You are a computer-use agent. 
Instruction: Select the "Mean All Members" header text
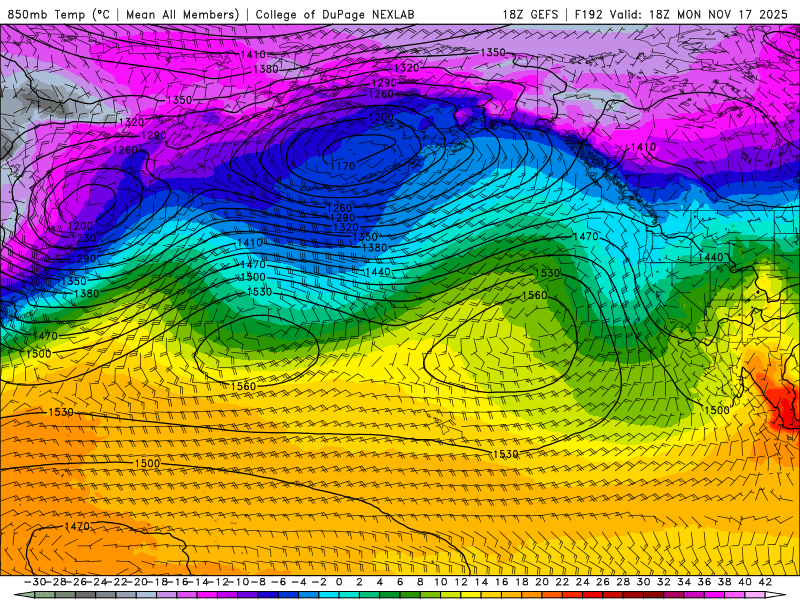tap(182, 14)
